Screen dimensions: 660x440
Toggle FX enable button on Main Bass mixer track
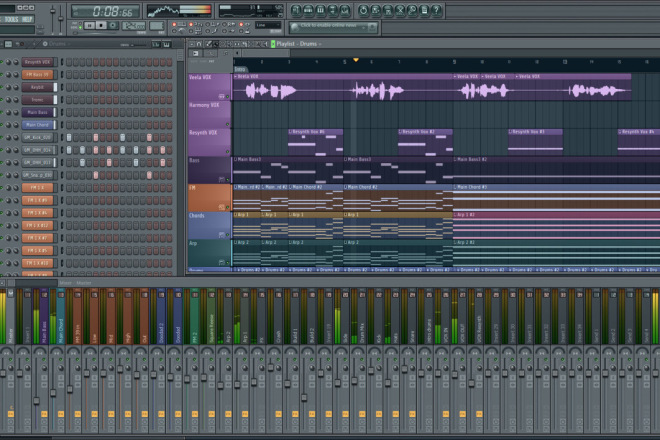click(44, 414)
